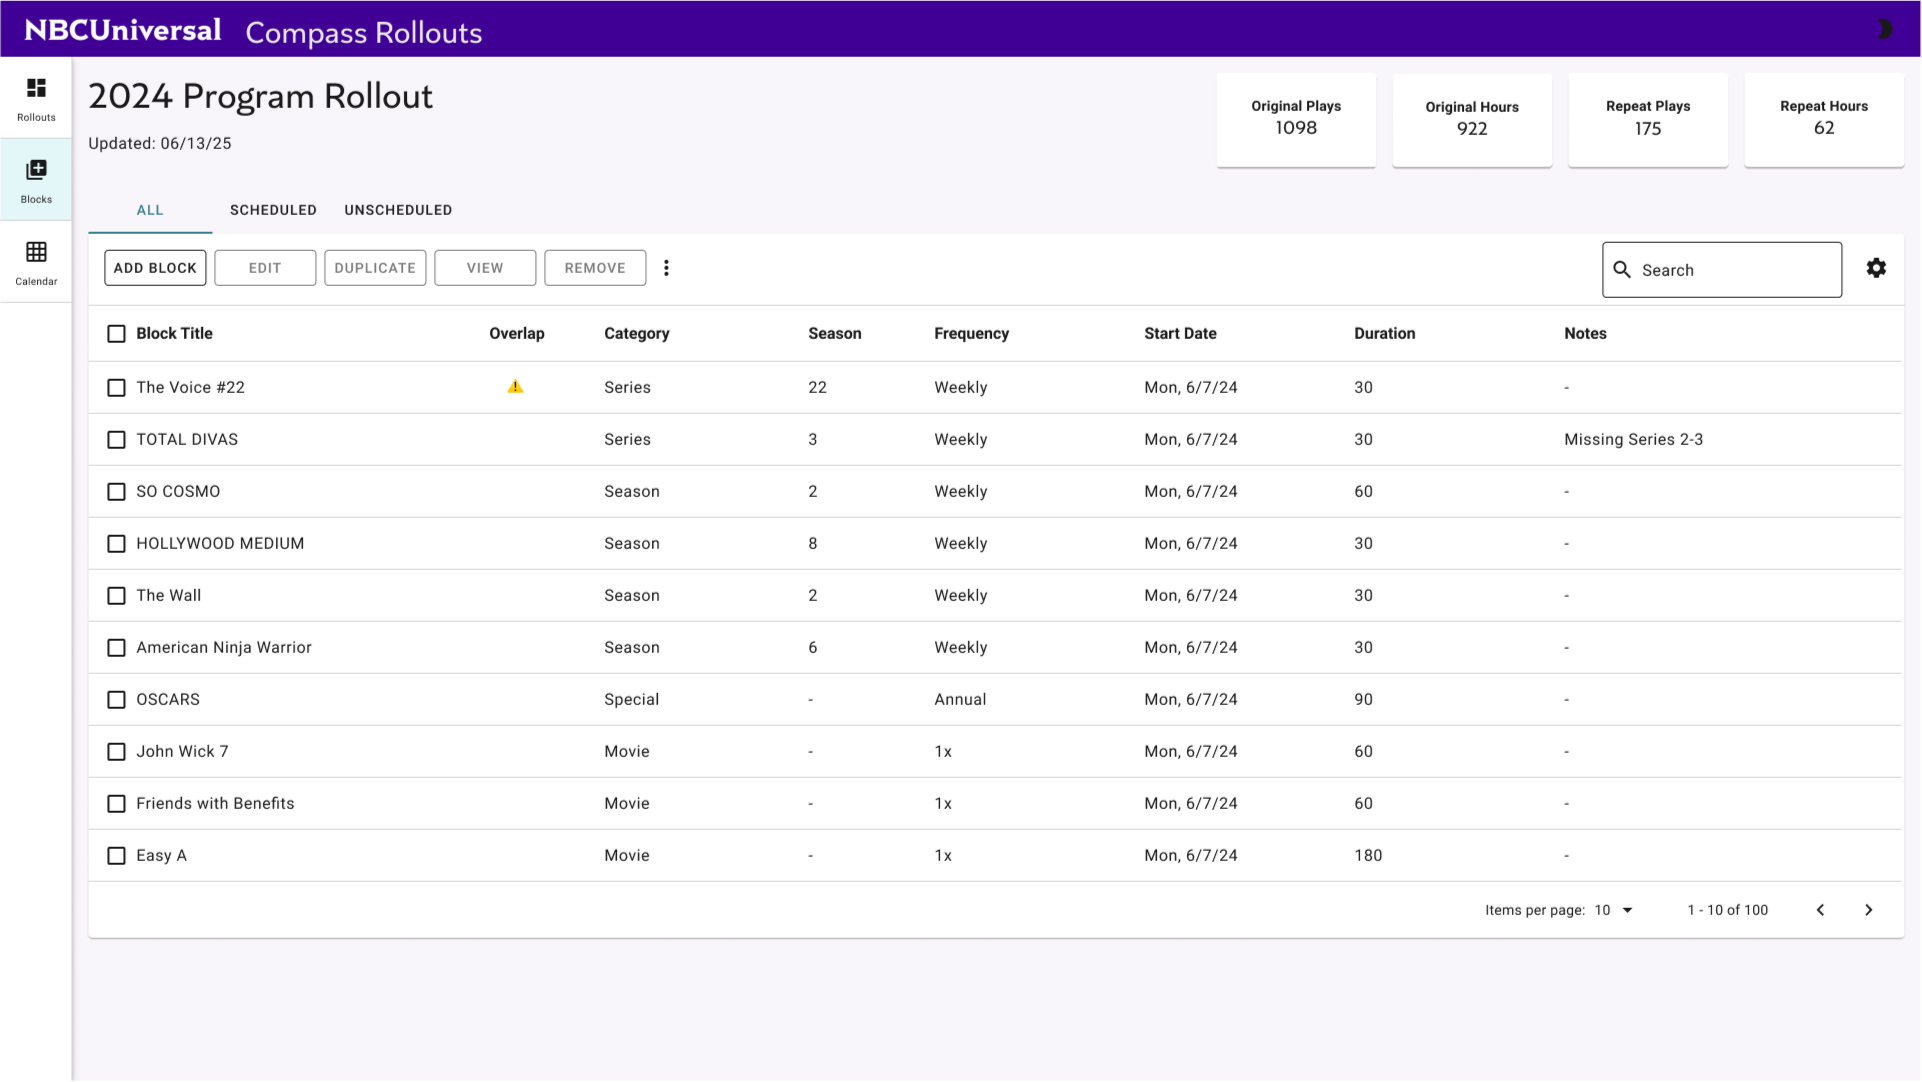Sort by the Start Date column header
The width and height of the screenshot is (1922, 1082).
point(1180,334)
